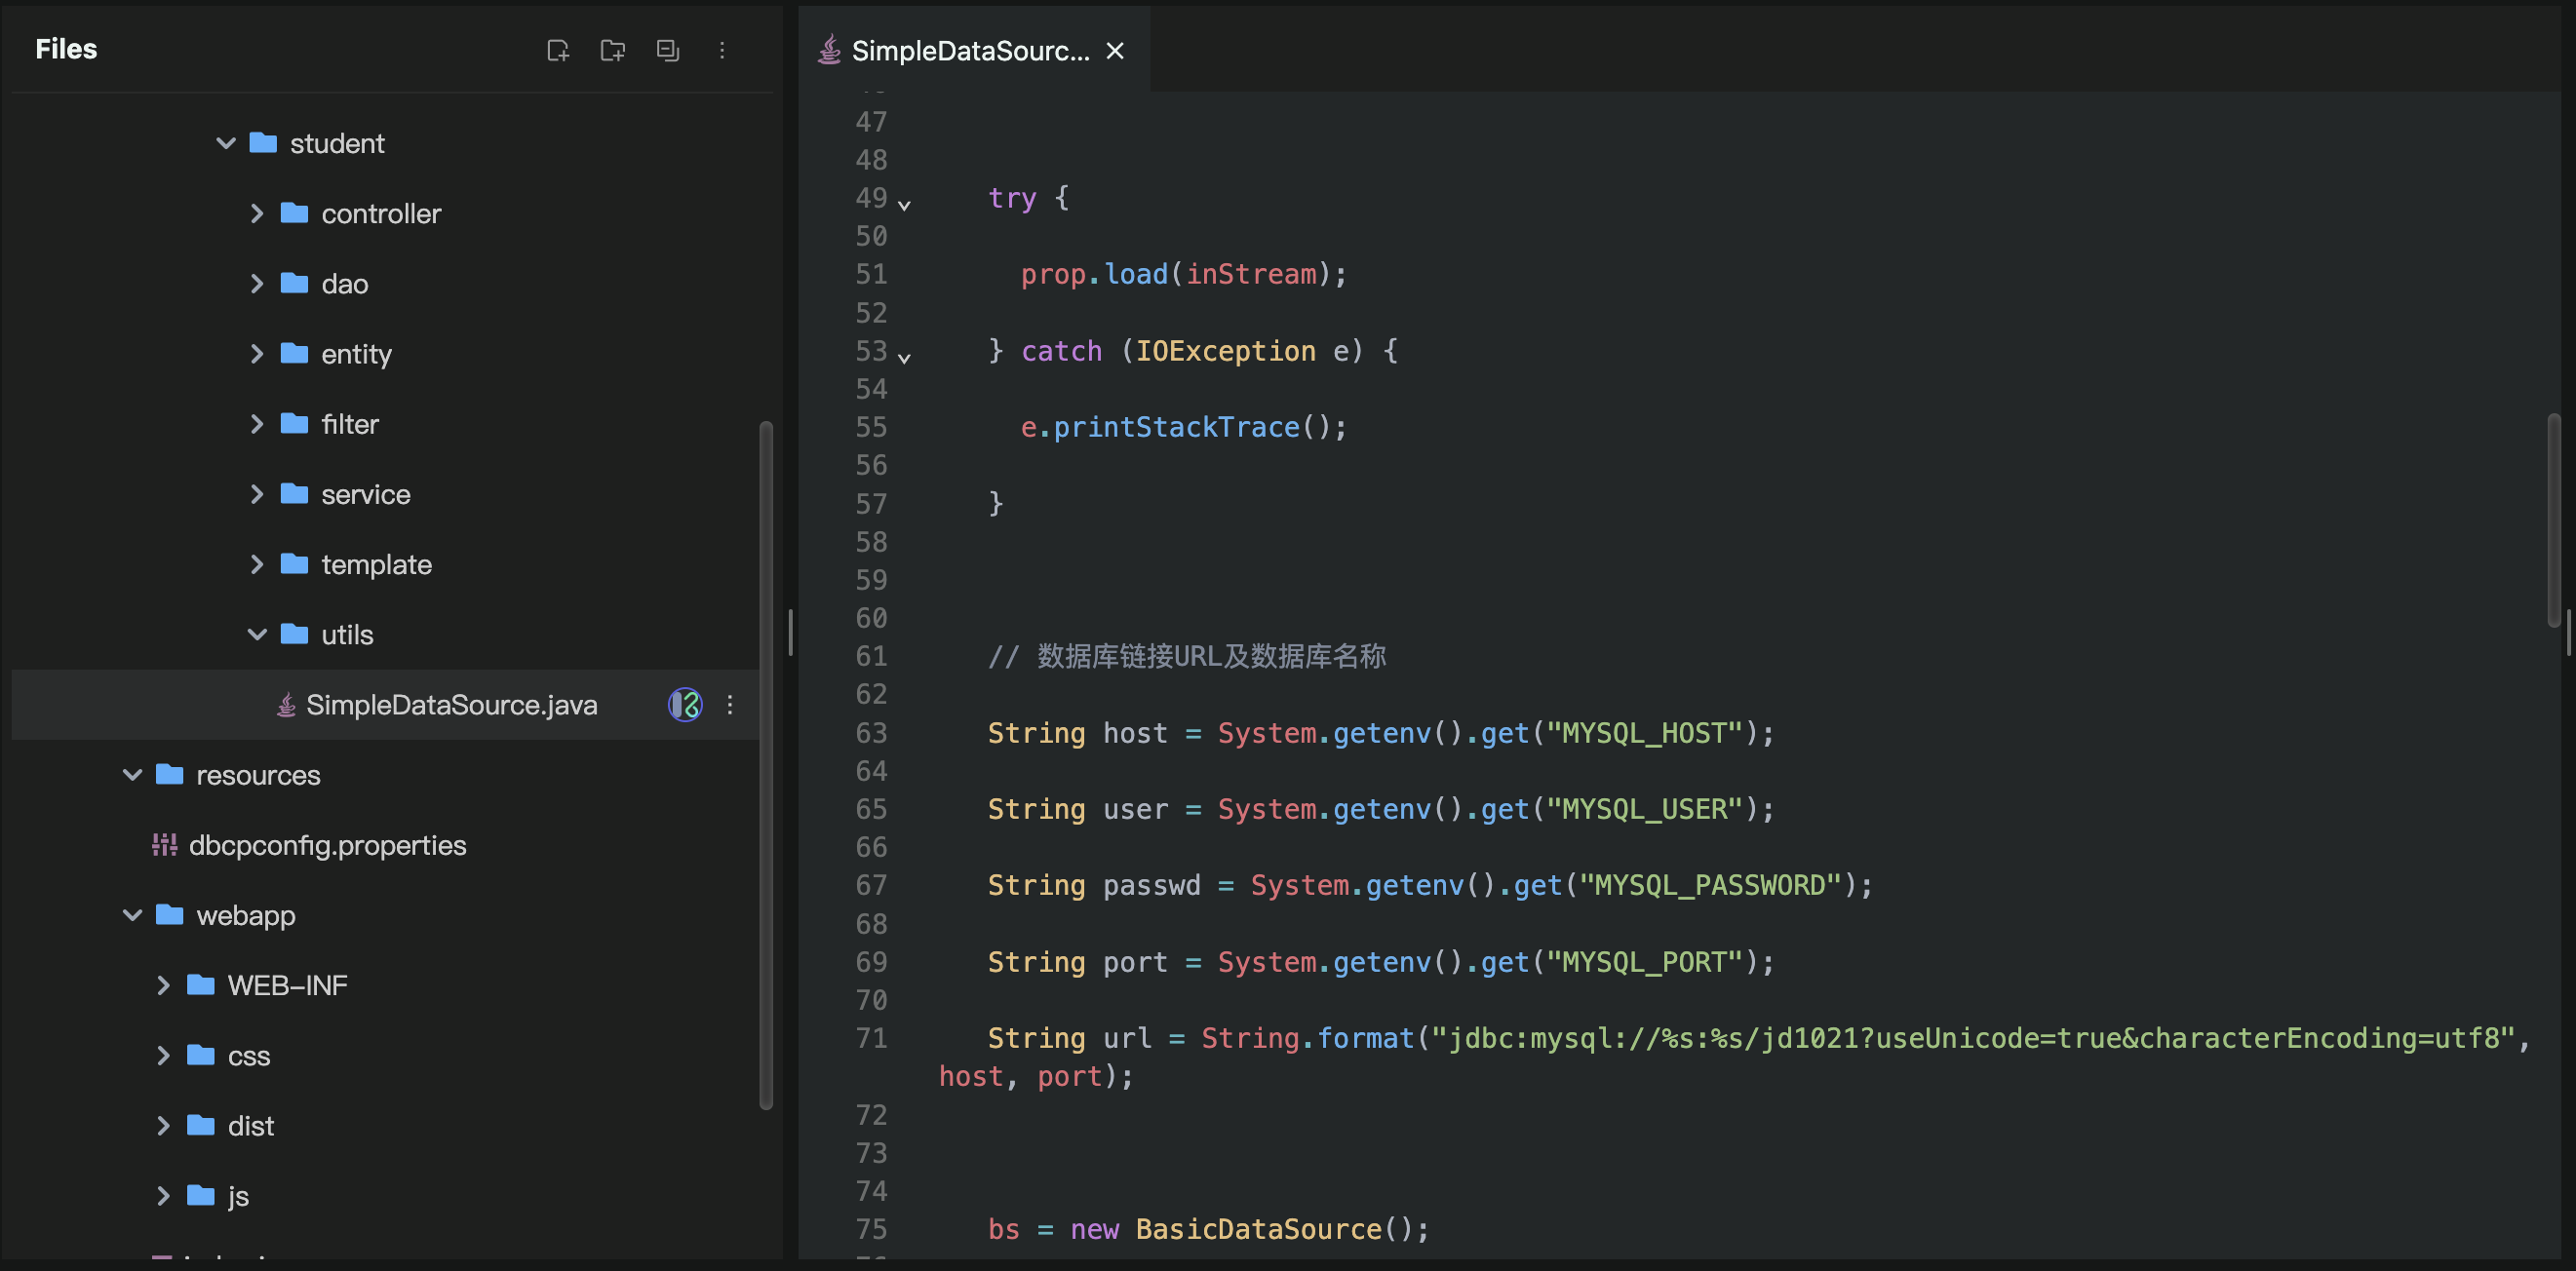Click the css folder icon

[200, 1055]
